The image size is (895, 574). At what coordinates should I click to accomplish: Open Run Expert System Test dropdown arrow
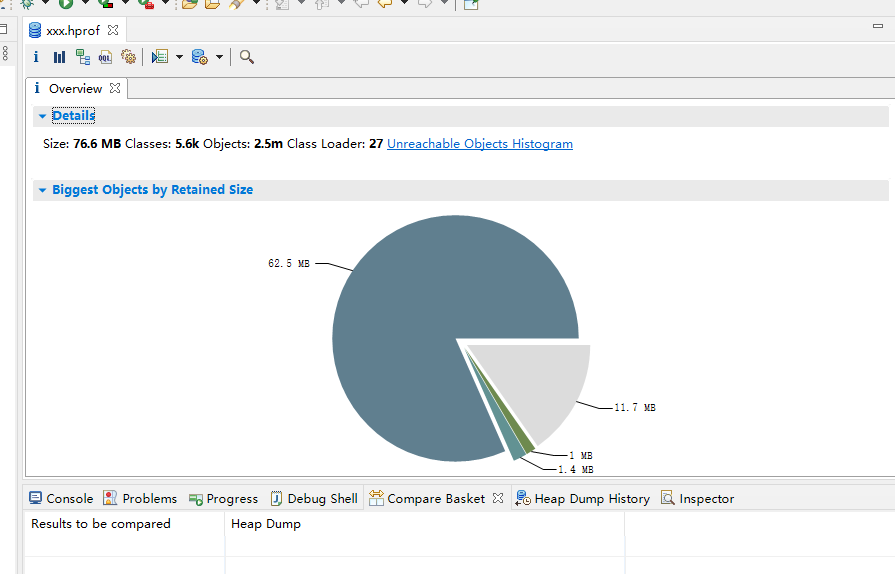[x=179, y=57]
